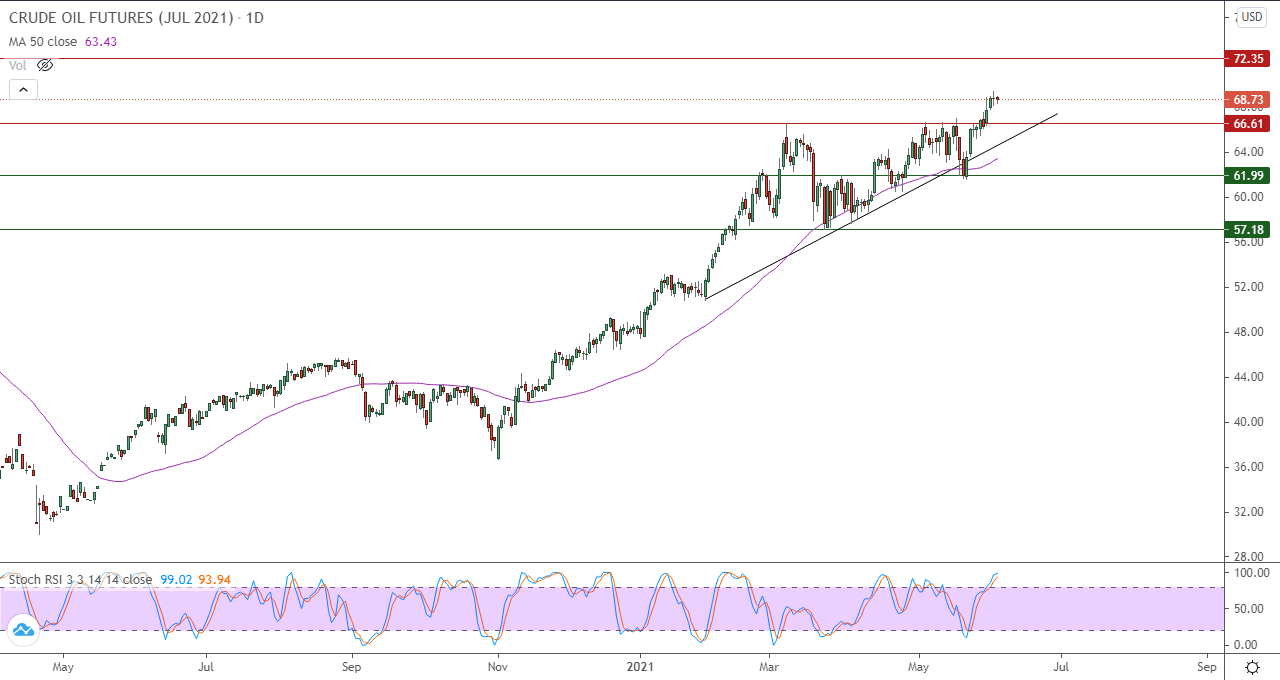Select the 61.99 support price label

[1249, 176]
